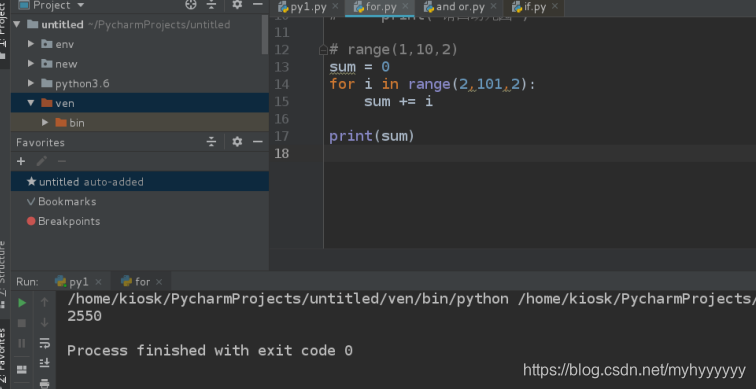Viewport: 756px width, 389px height.
Task: Click the remove icon in the Favorites toolbar
Action: (x=62, y=161)
